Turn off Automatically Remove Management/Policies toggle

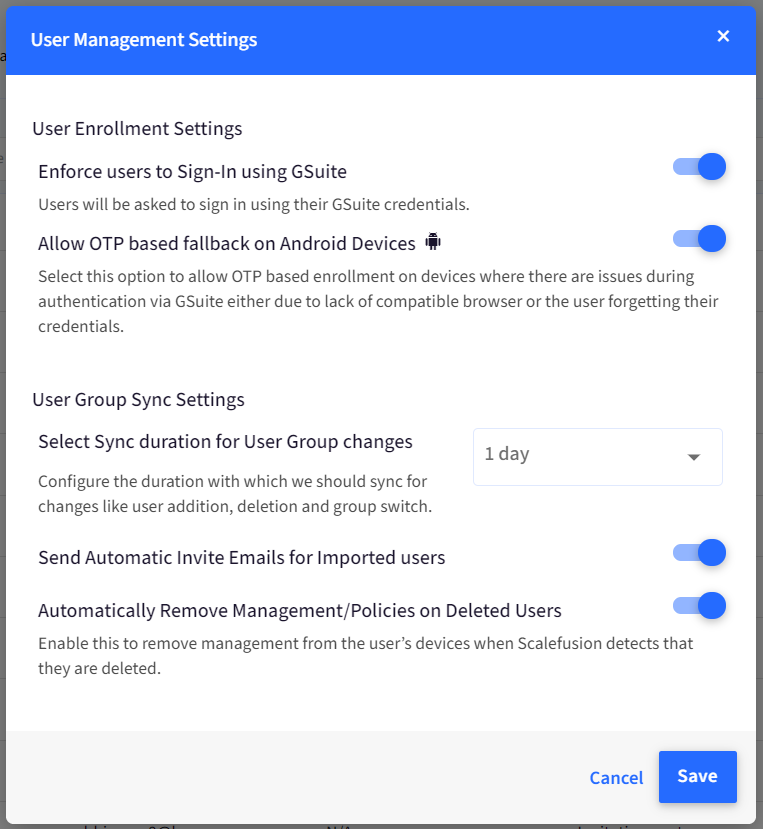point(699,605)
